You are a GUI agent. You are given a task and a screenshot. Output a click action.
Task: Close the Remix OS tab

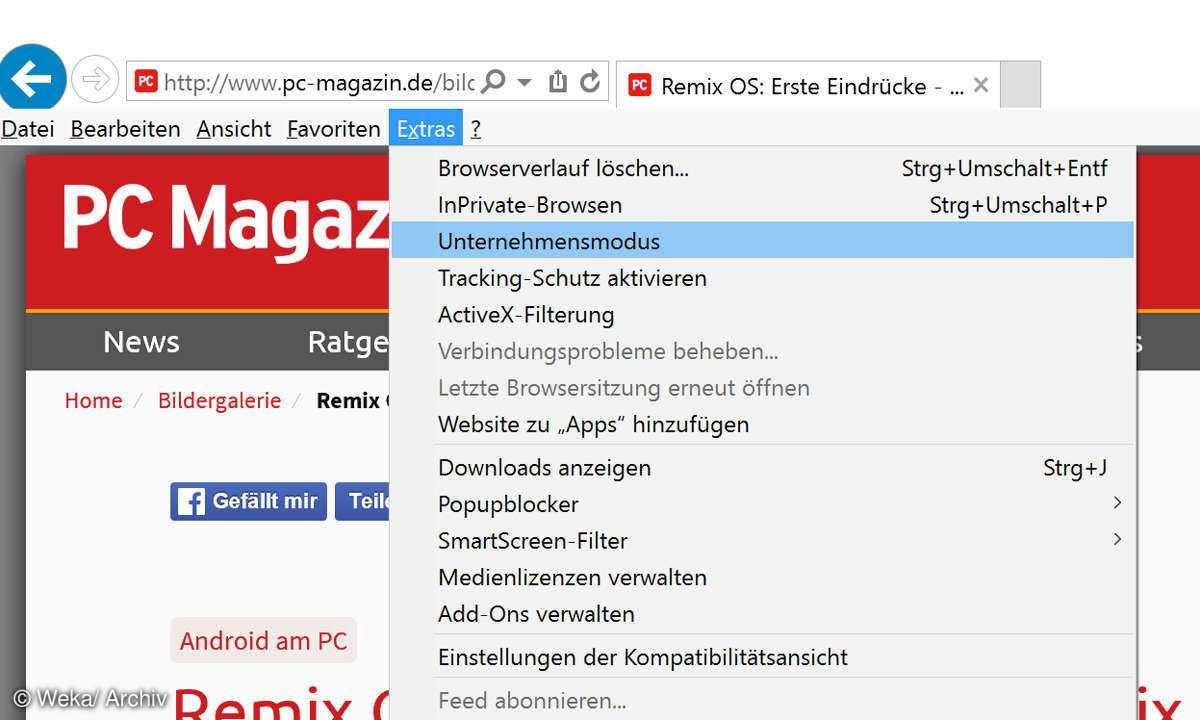(981, 85)
